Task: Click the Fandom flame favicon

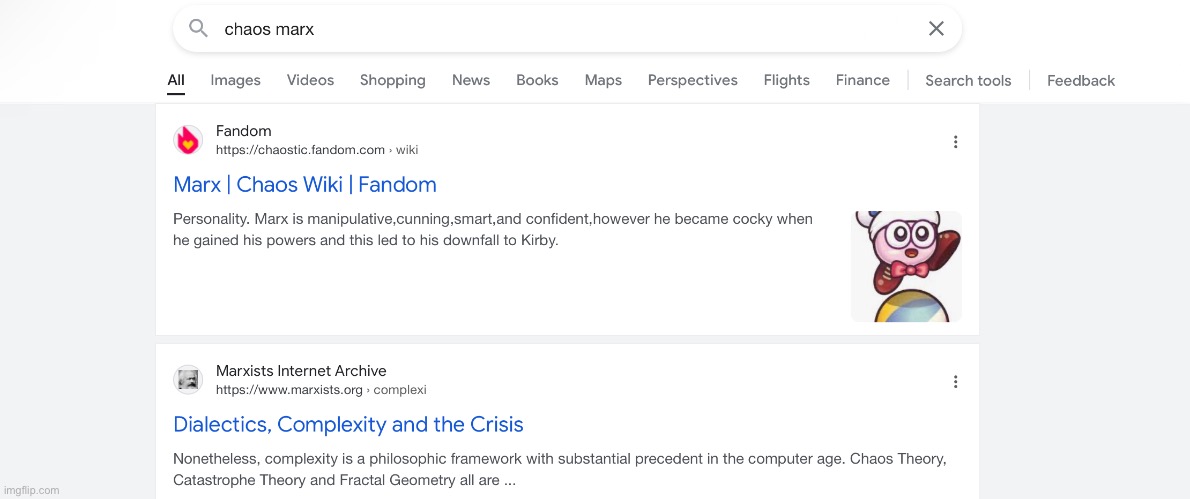Action: 188,141
